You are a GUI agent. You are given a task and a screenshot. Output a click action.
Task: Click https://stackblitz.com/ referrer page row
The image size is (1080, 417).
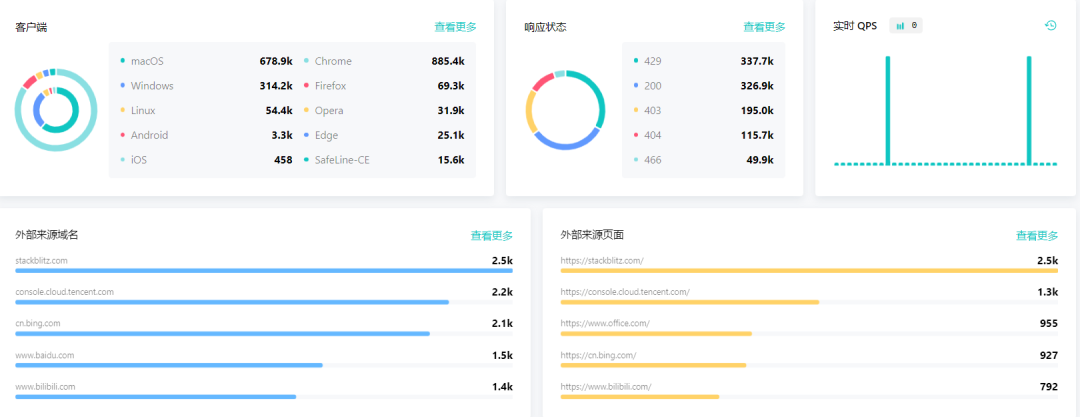[x=809, y=265]
